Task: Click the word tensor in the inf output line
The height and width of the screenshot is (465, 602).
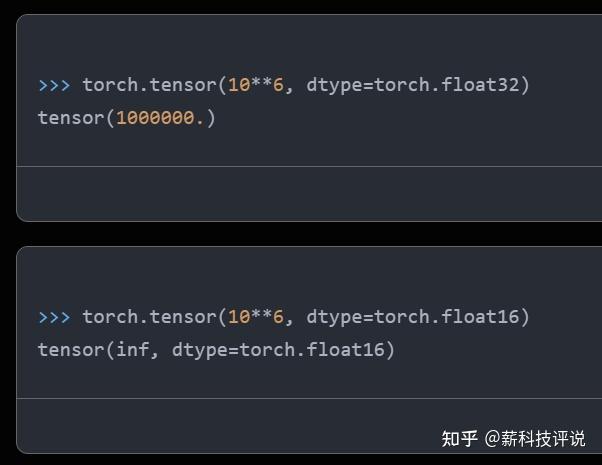Action: (x=71, y=350)
